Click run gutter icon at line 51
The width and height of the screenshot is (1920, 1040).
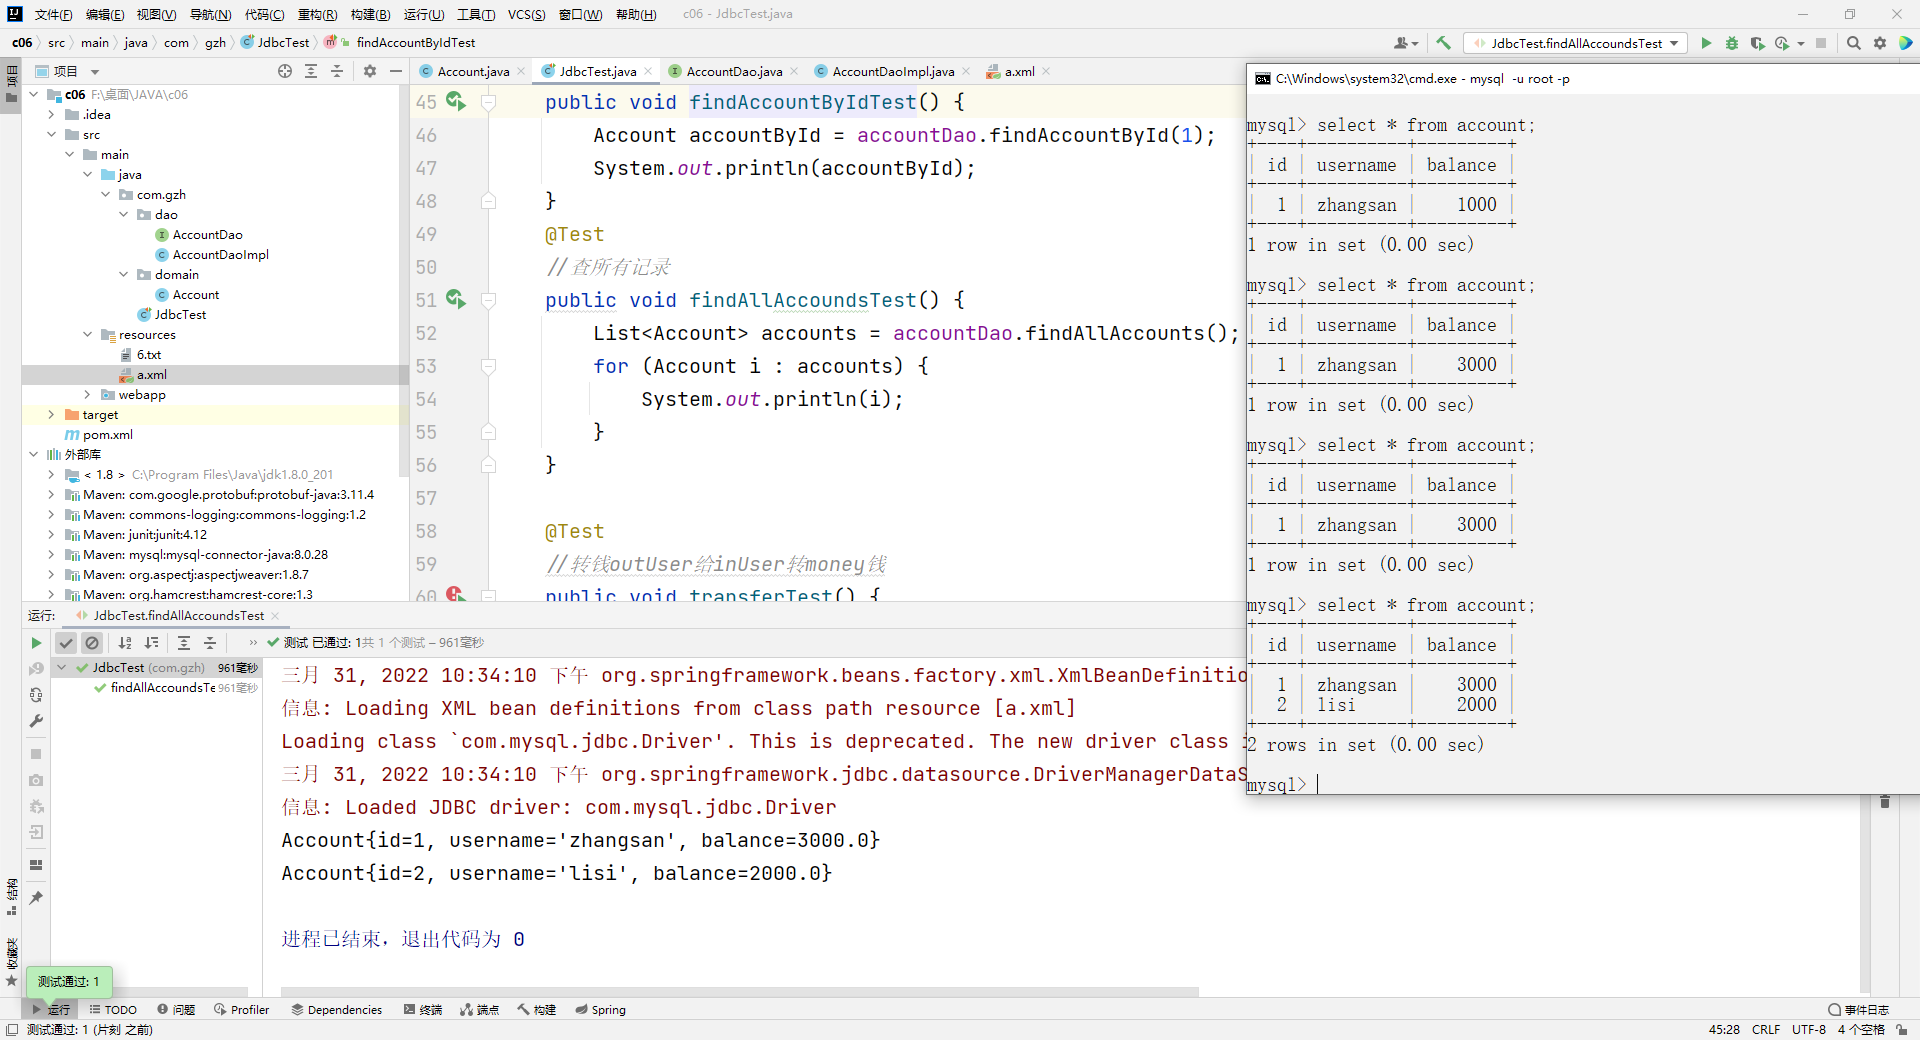pos(456,299)
